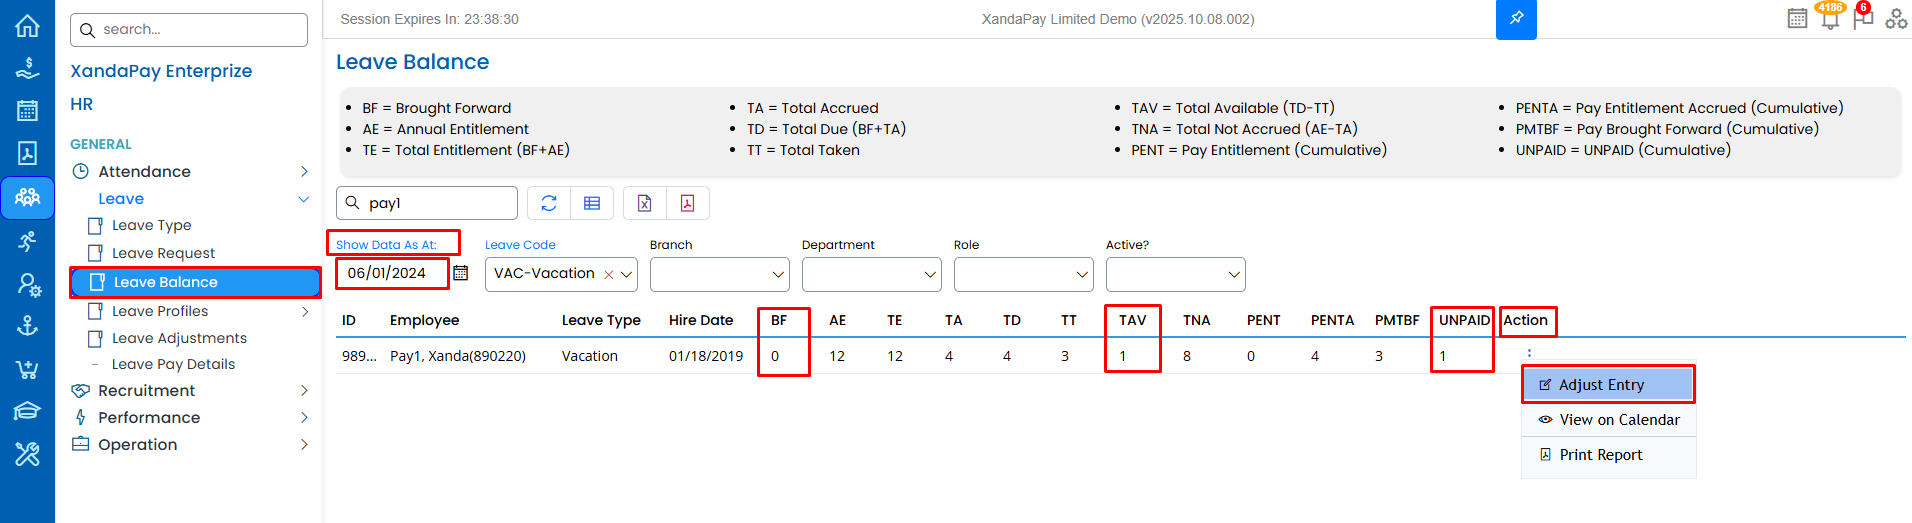Click the tools icon in the sidebar
Viewport: 1912px width, 523px height.
tap(27, 455)
